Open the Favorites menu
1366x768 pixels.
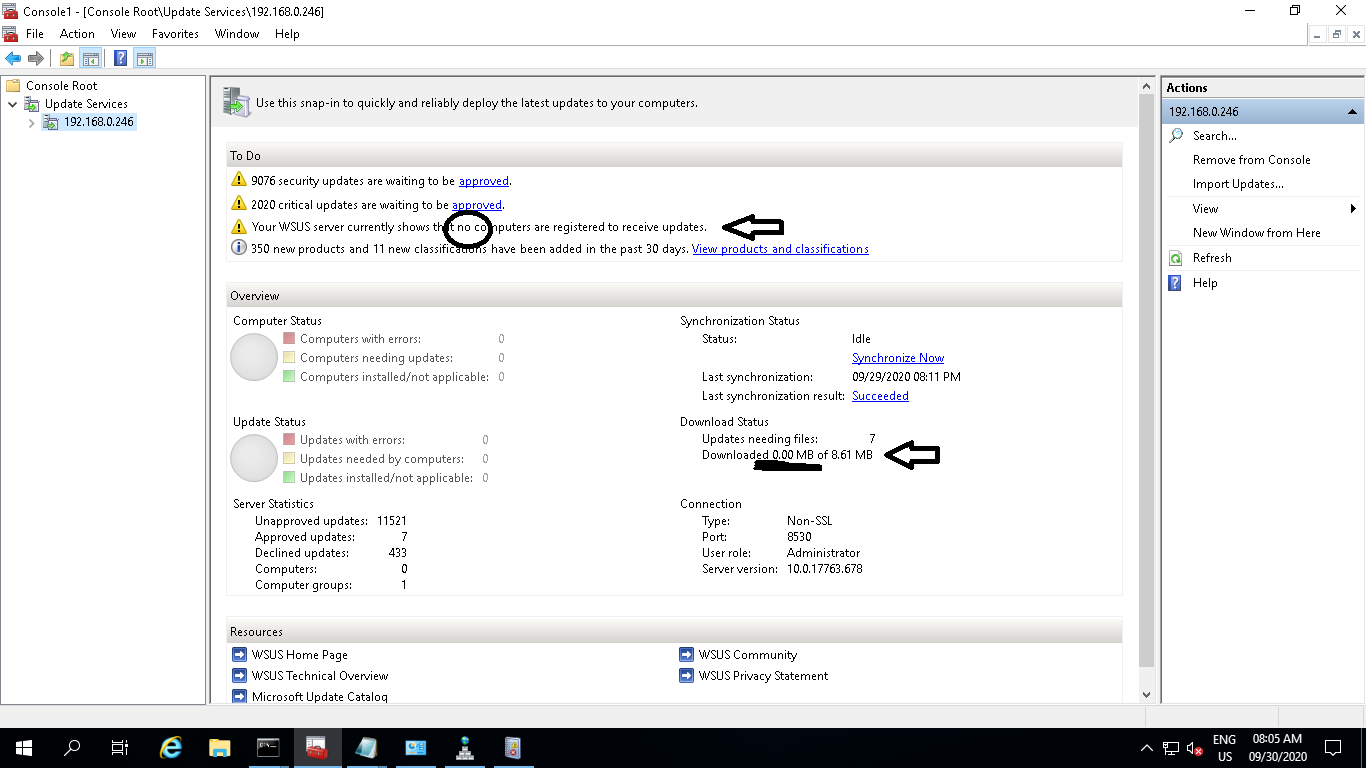(175, 34)
